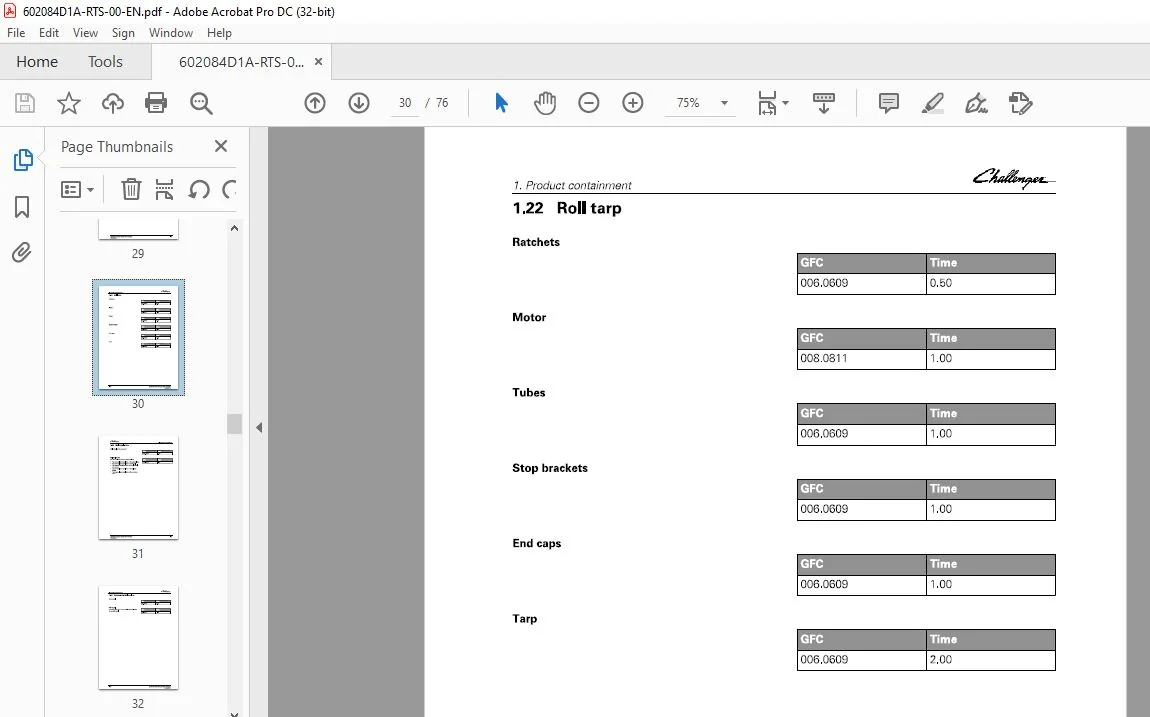Click the fit page width icon
Viewport: 1150px width, 717px height.
pyautogui.click(x=767, y=103)
